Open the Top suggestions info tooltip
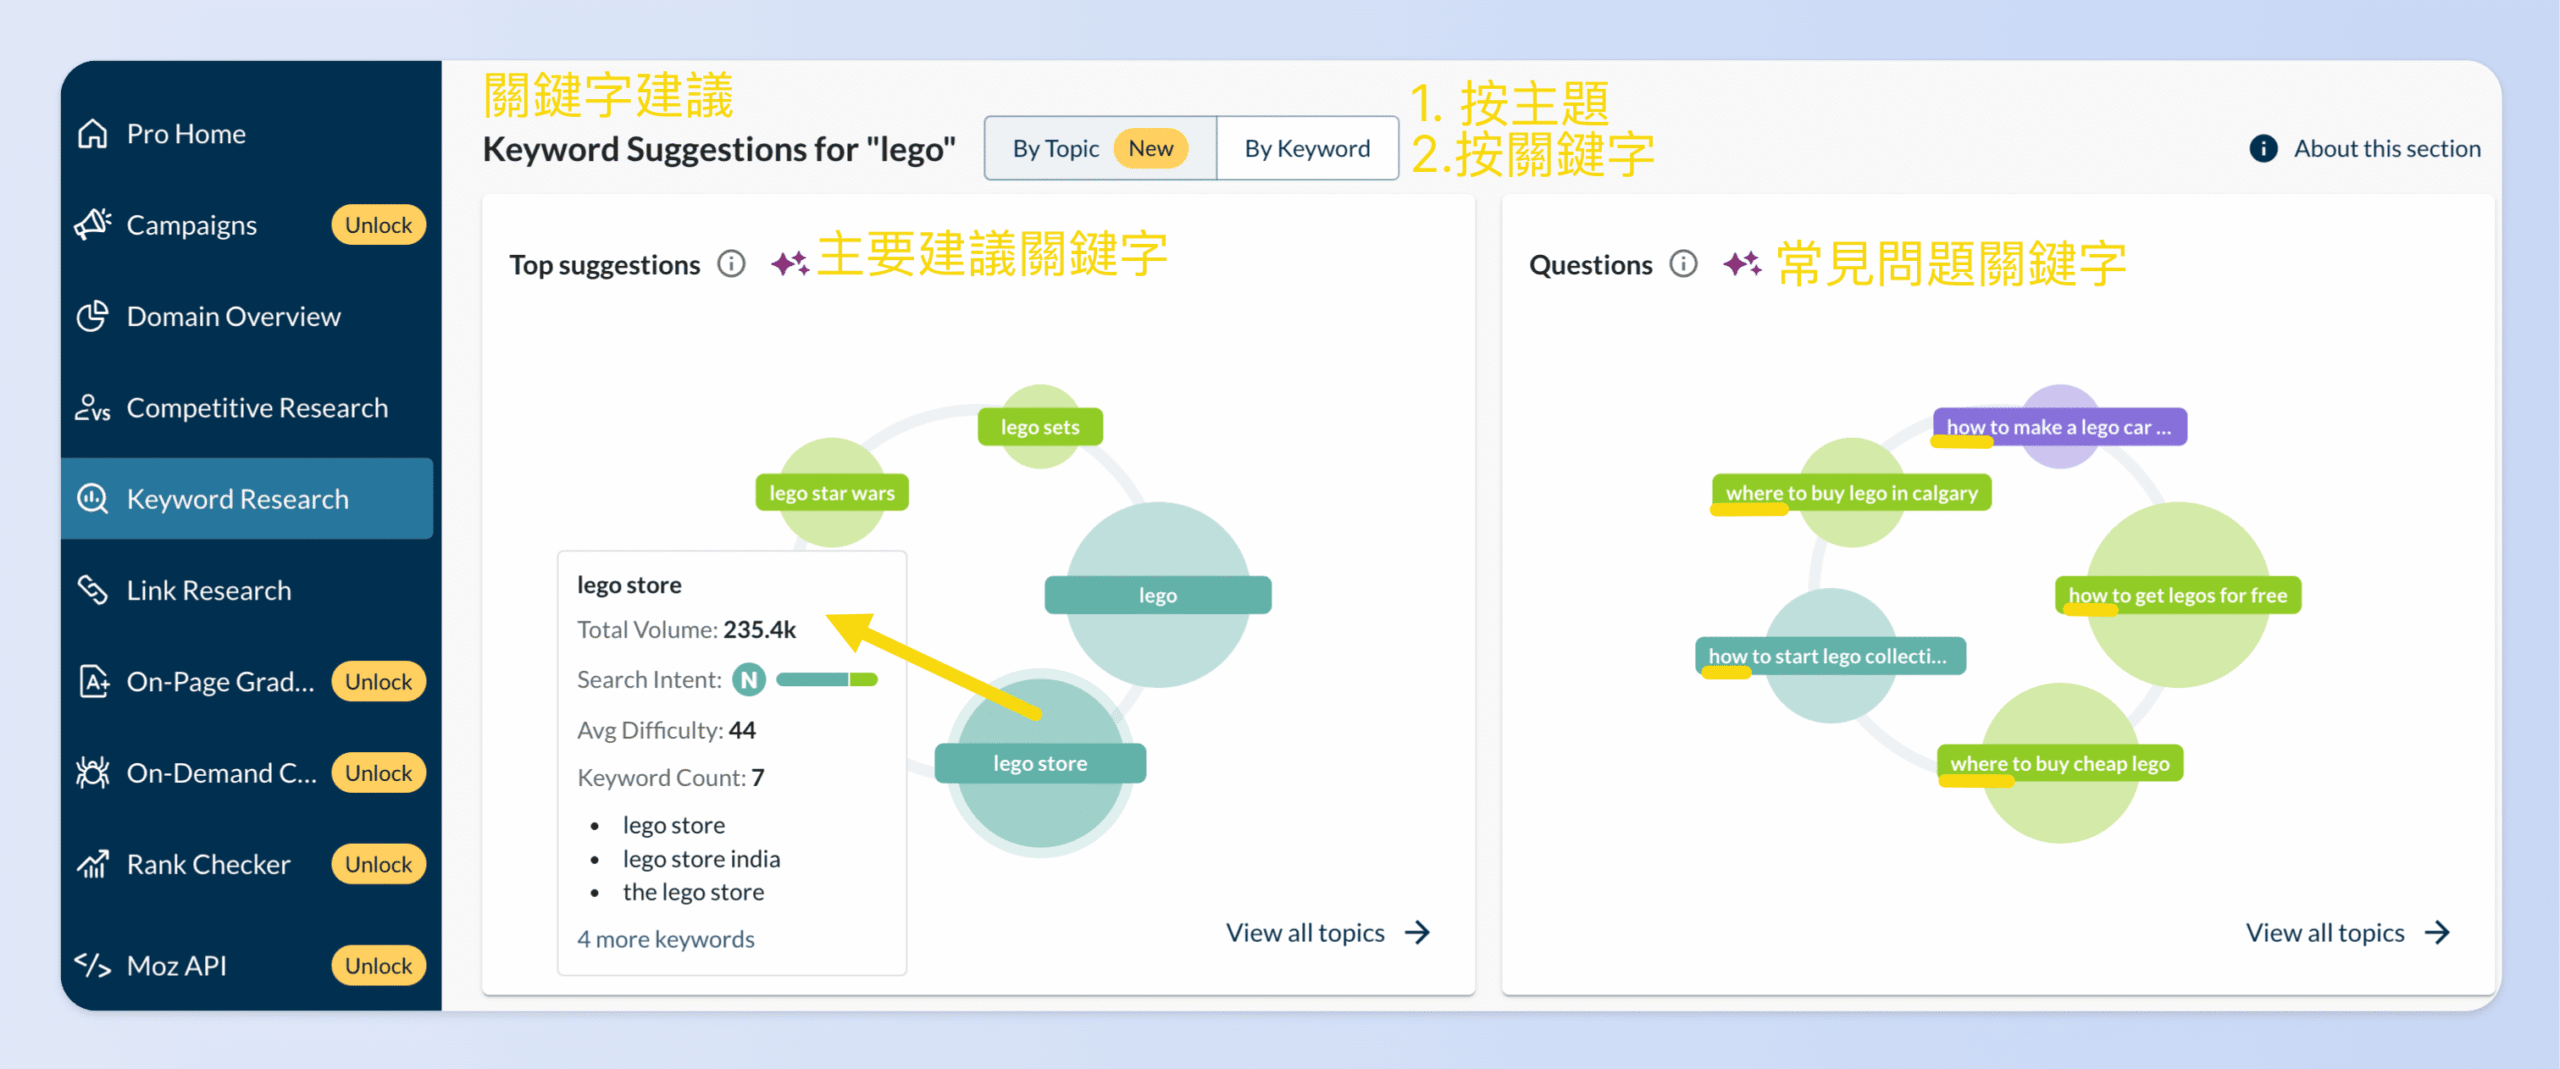This screenshot has height=1069, width=2560. pyautogui.click(x=733, y=264)
